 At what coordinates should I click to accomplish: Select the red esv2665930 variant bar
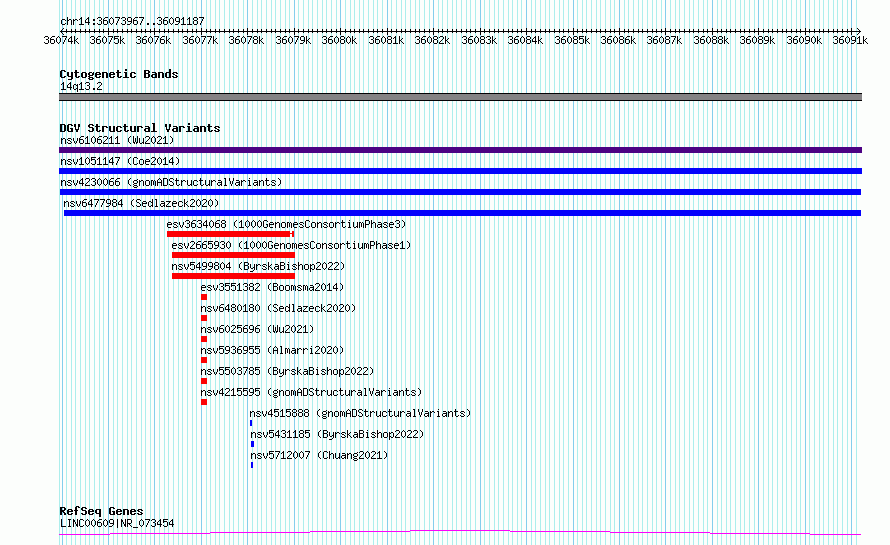[x=233, y=255]
